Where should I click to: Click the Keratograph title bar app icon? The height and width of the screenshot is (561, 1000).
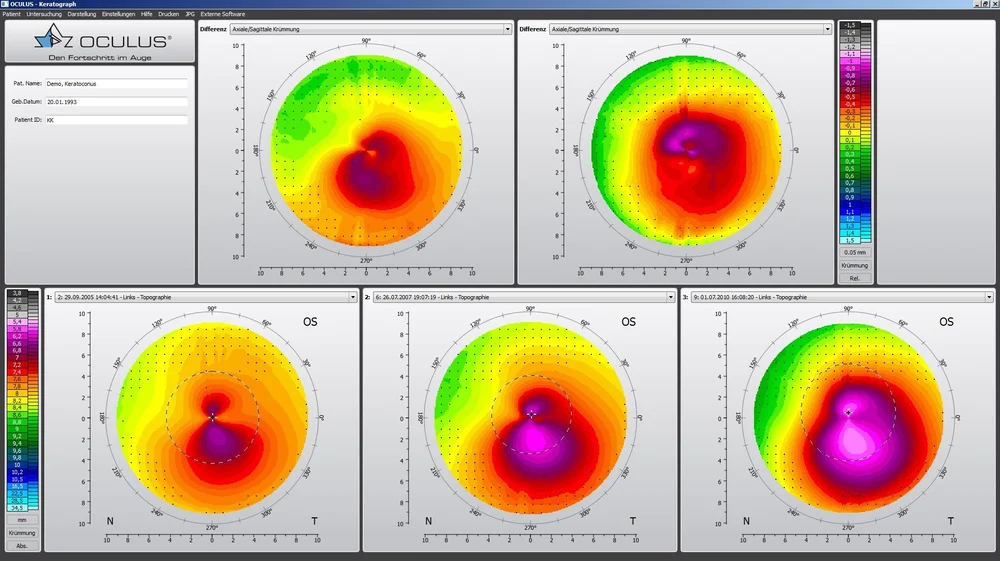pos(4,4)
